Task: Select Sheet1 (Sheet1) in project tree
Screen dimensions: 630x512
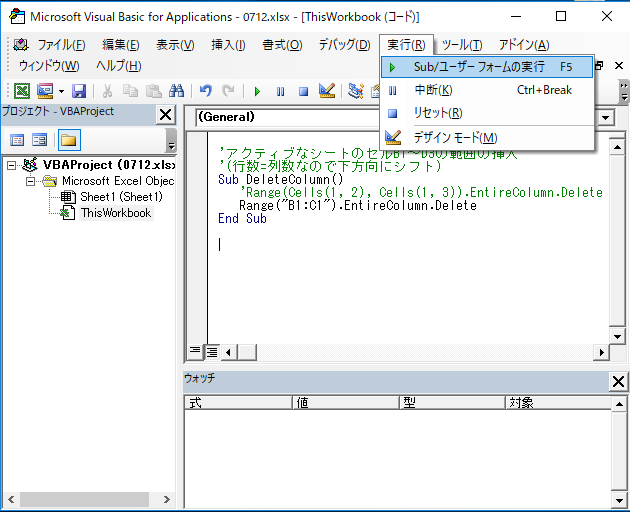Action: pyautogui.click(x=121, y=197)
